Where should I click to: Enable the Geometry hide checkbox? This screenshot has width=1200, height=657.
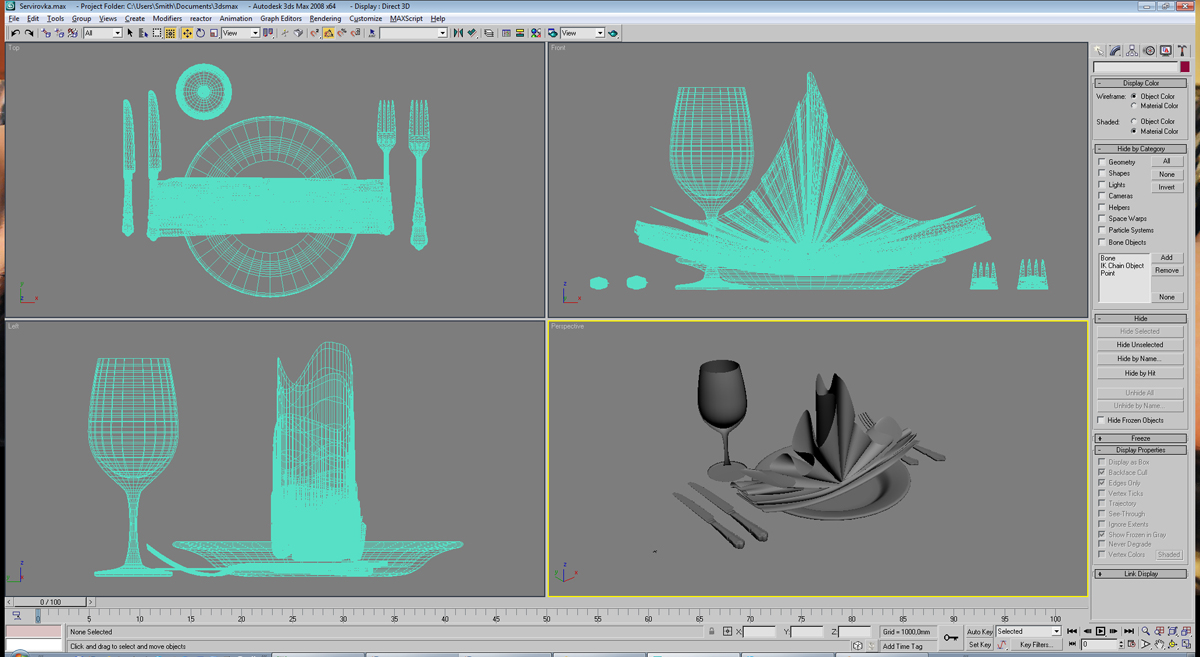coord(1102,162)
